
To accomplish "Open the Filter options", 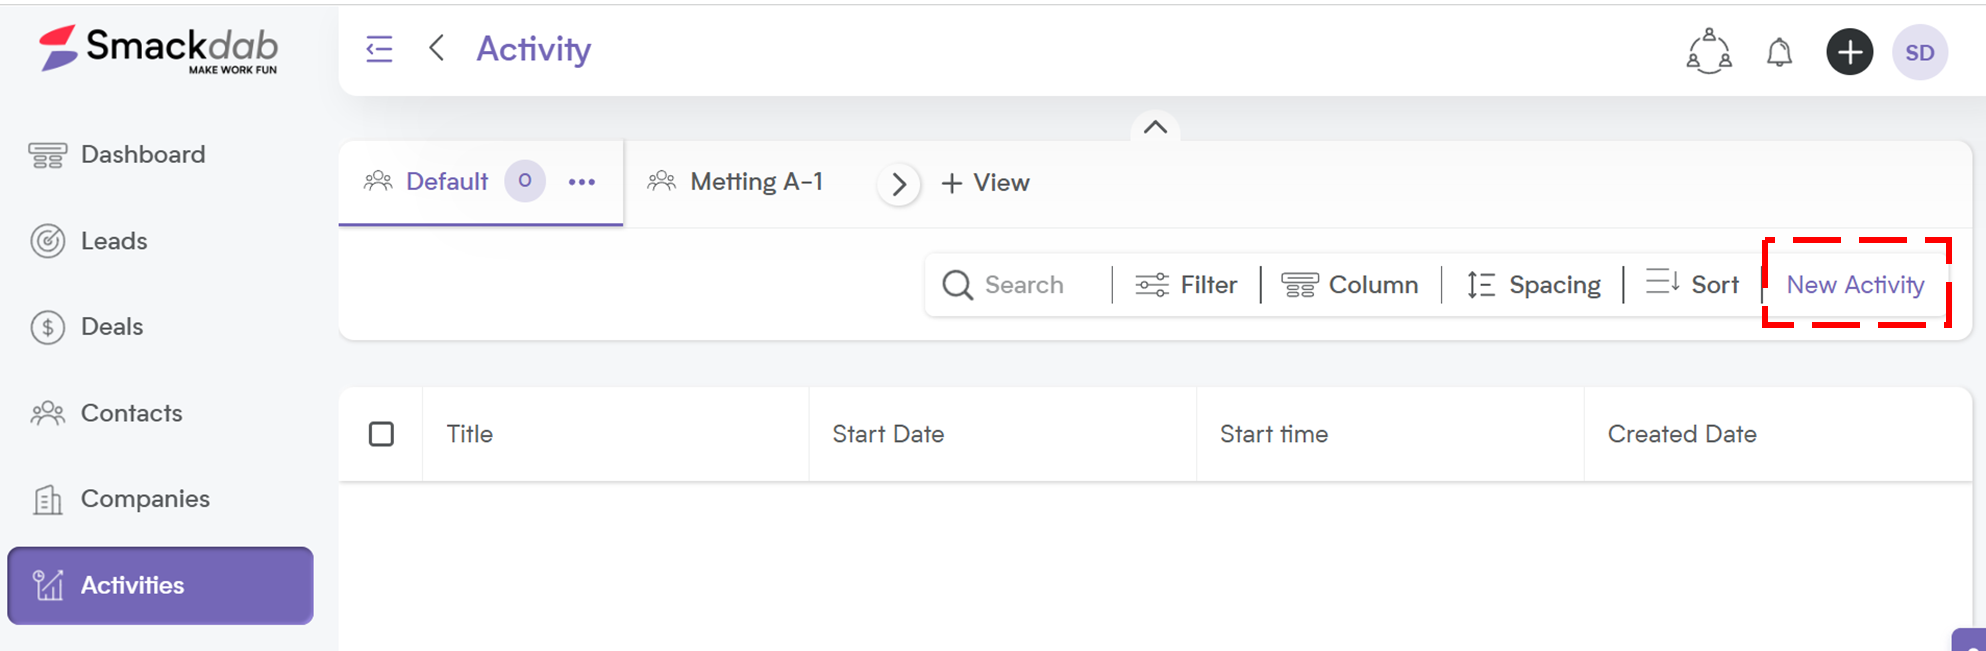I will pyautogui.click(x=1186, y=285).
